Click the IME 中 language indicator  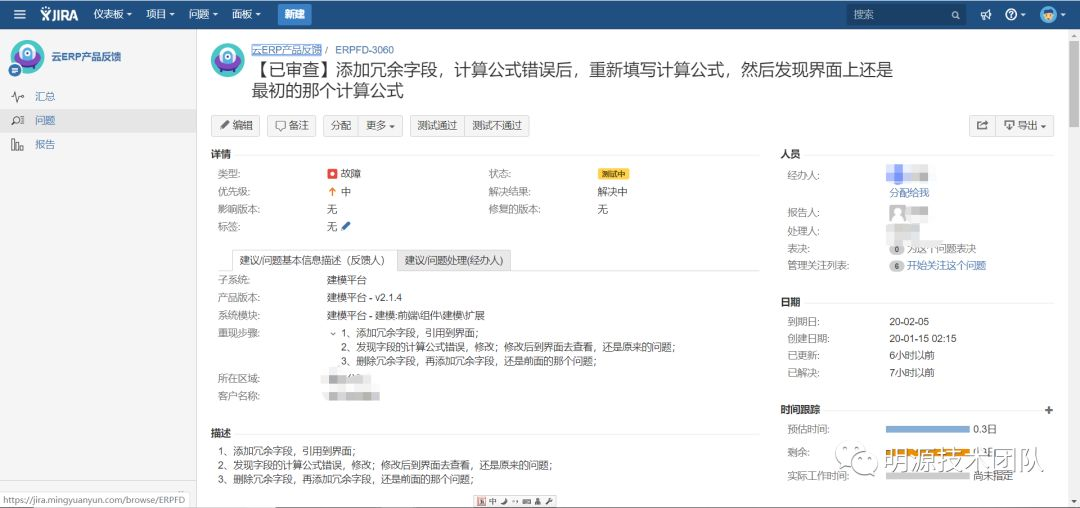coord(492,502)
